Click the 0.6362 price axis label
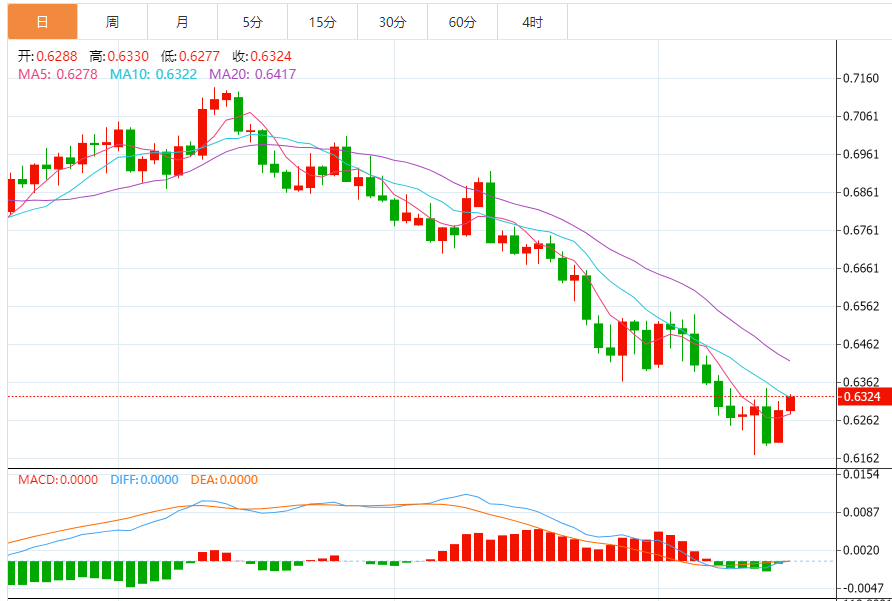The image size is (892, 601). pyautogui.click(x=861, y=382)
